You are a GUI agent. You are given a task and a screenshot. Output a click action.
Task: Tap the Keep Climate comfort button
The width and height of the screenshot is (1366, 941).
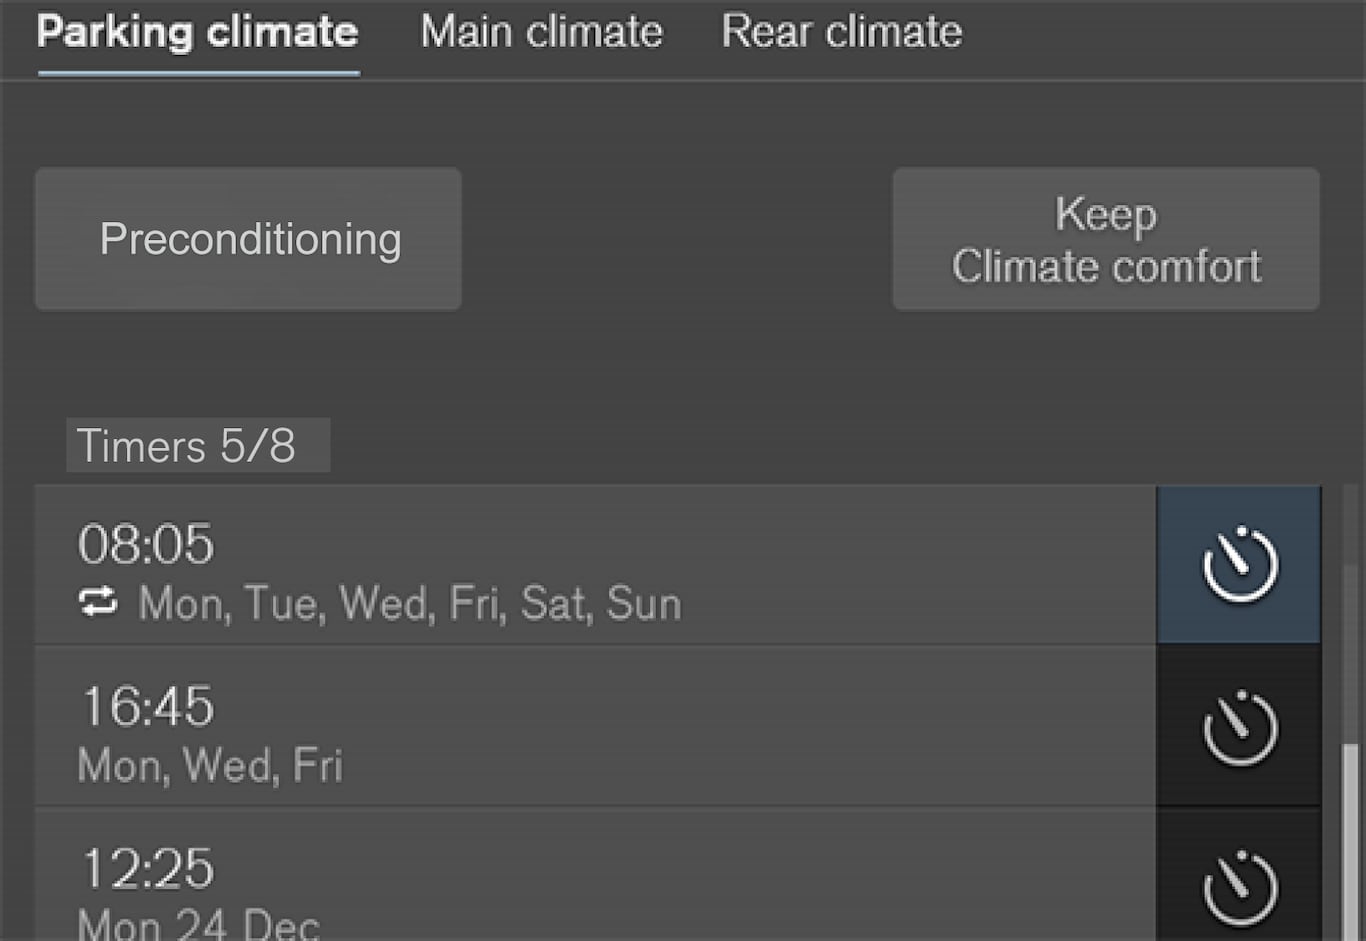tap(1105, 239)
